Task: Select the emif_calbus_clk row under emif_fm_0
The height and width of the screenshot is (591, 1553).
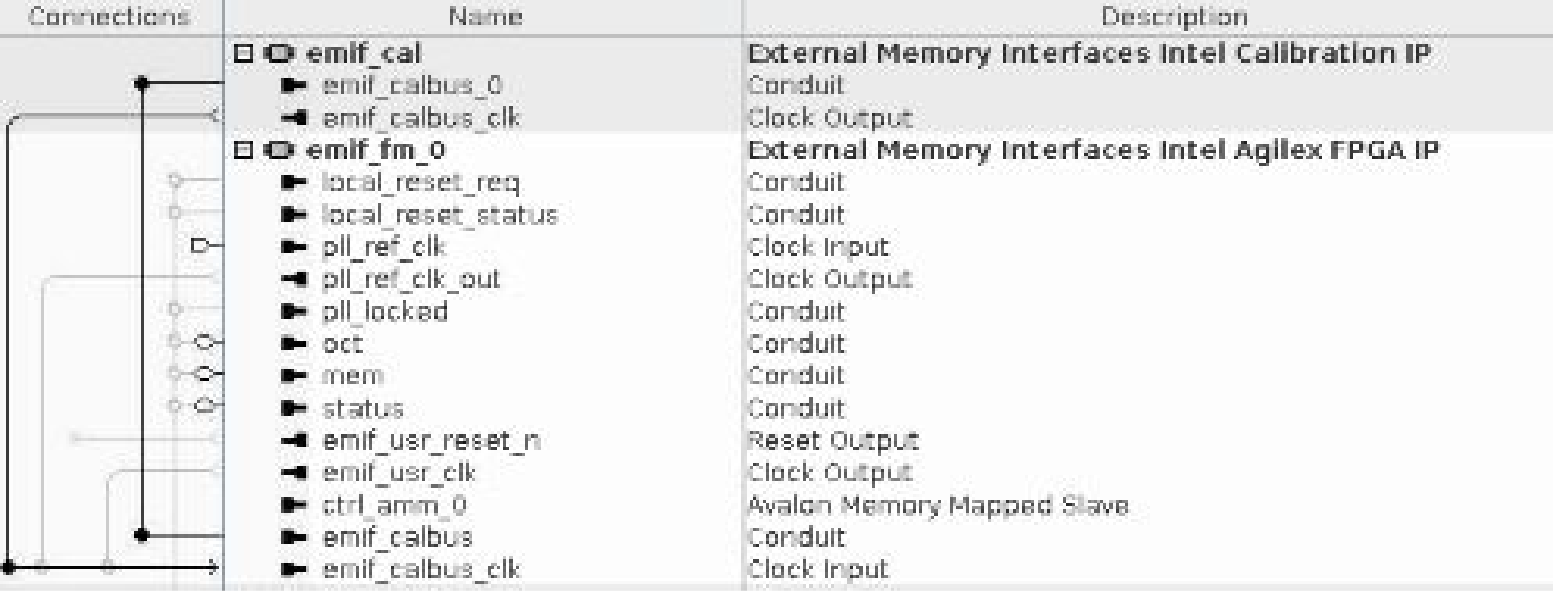Action: tap(420, 569)
